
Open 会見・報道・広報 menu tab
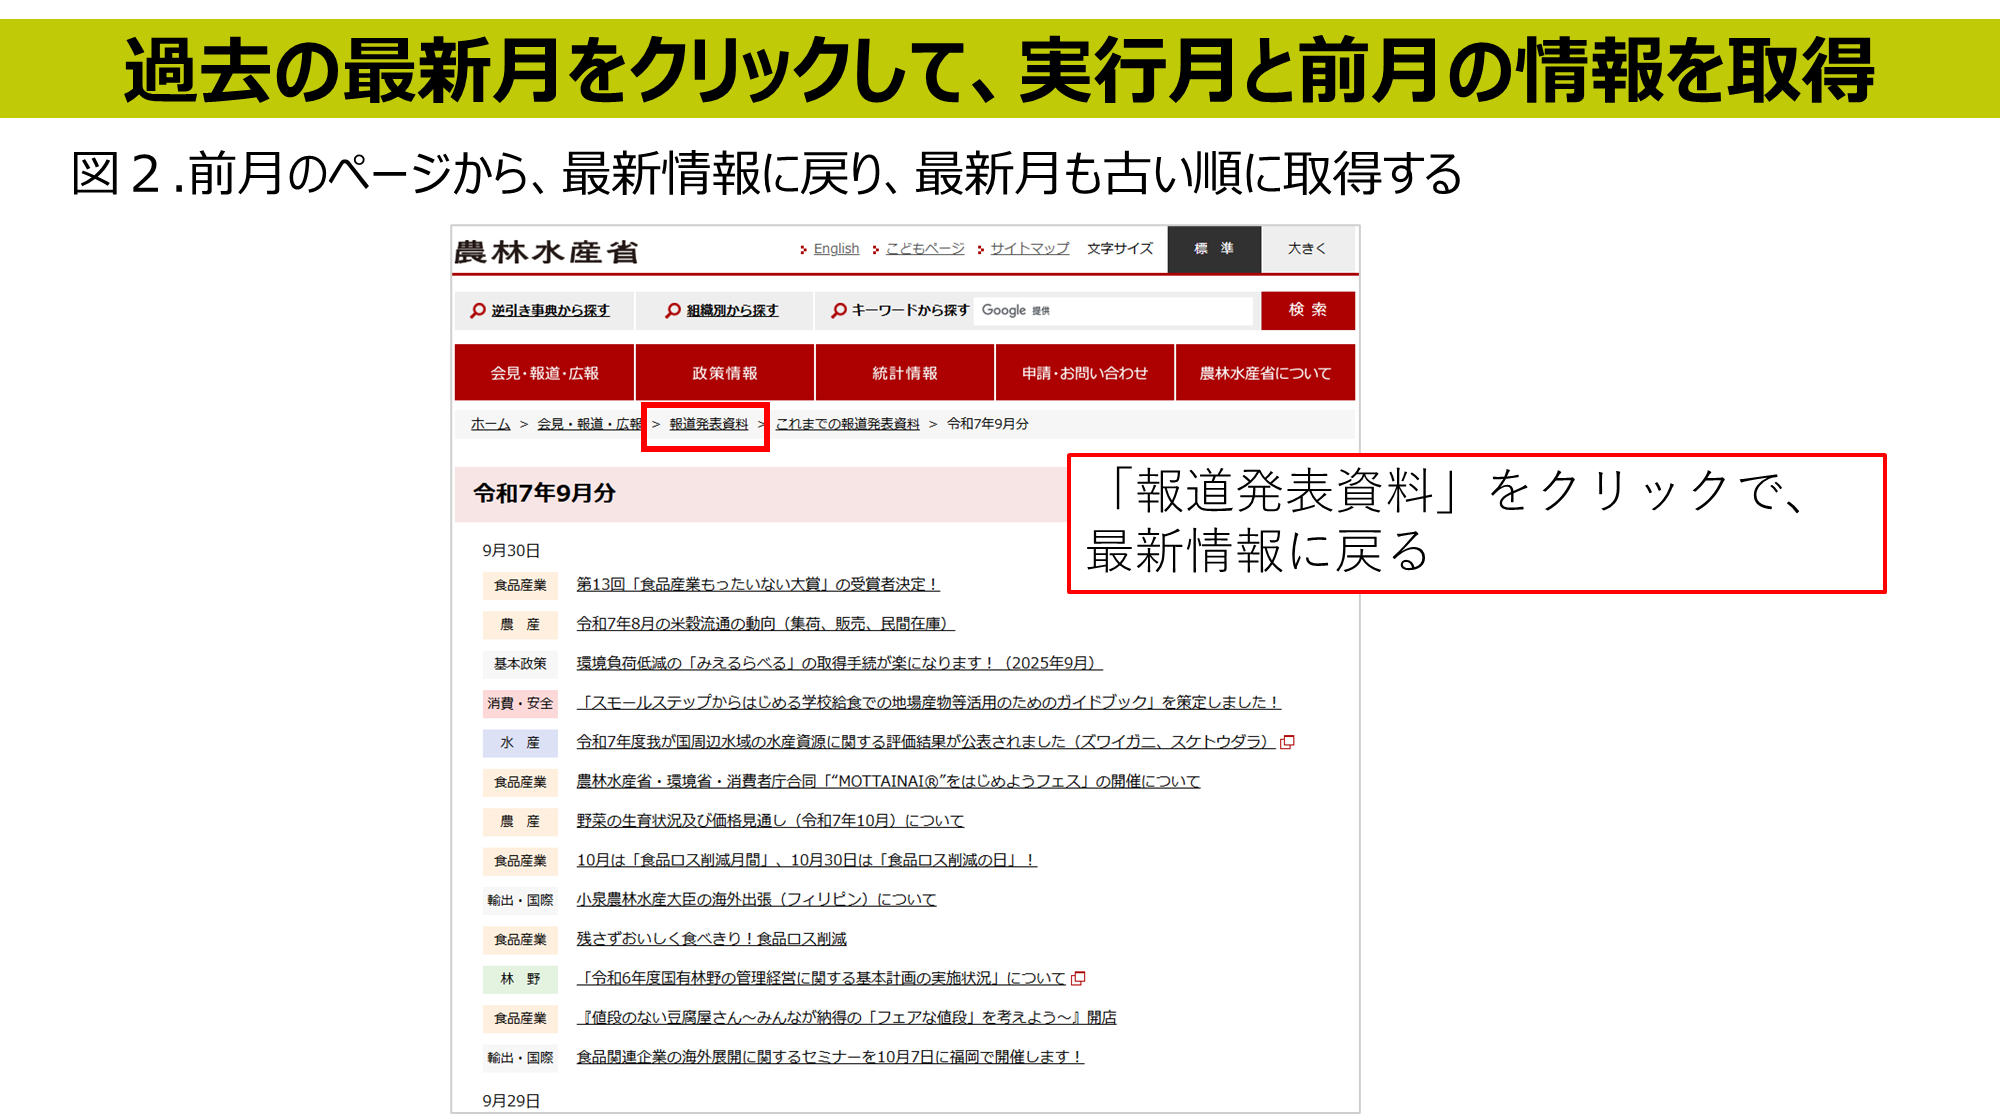[x=544, y=373]
